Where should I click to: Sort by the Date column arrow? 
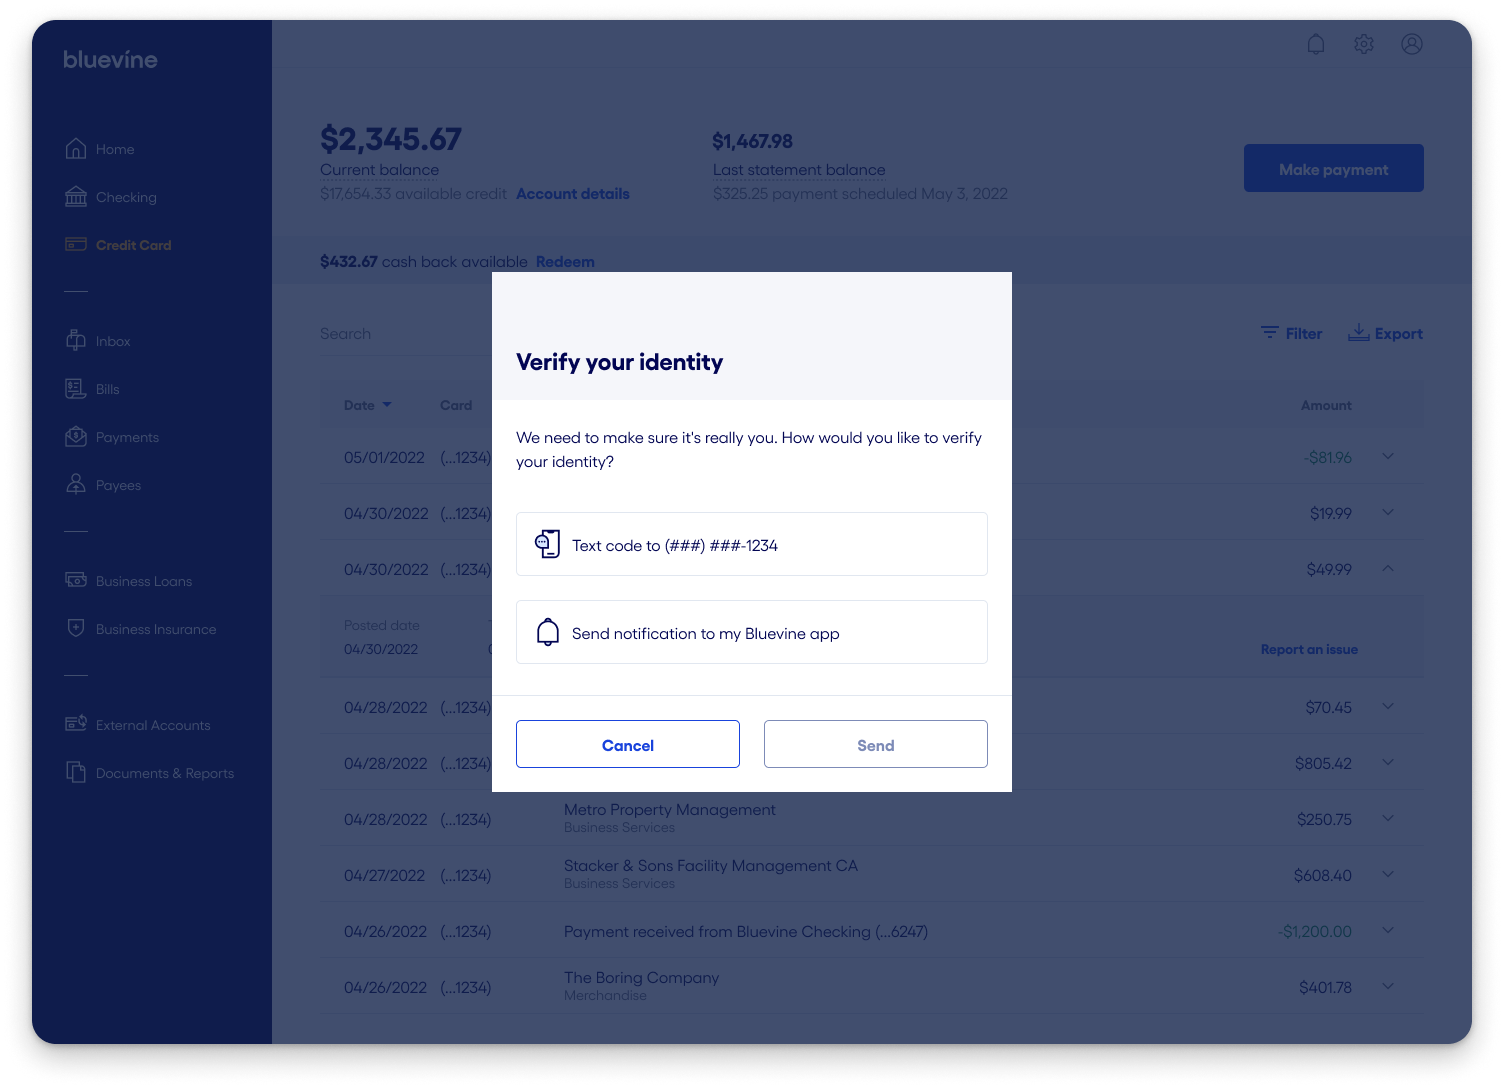point(387,405)
